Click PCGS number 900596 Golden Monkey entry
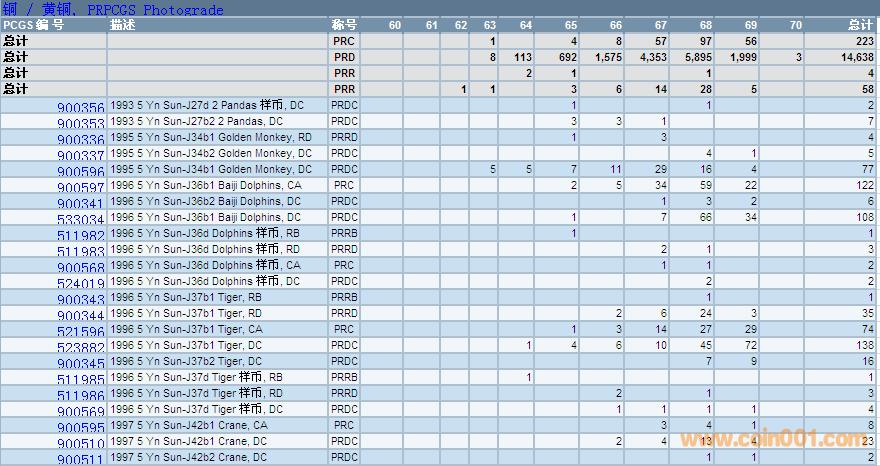The image size is (880, 466). tap(81, 172)
